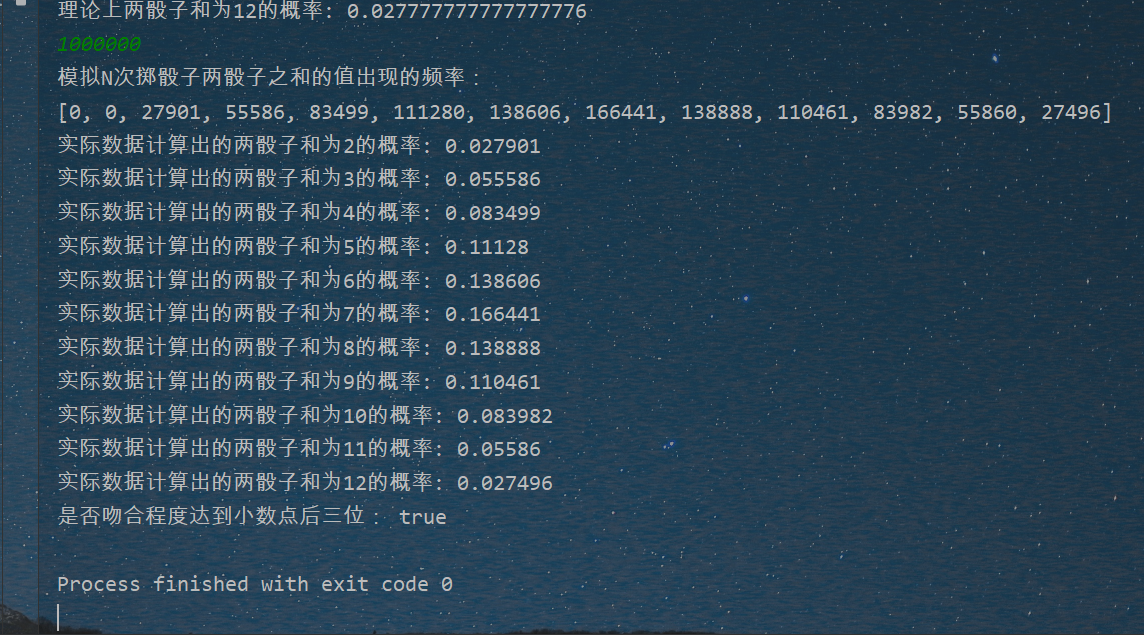Image resolution: width=1144 pixels, height=635 pixels.
Task: Place cursor at the console input caret
Action: (x=58, y=617)
